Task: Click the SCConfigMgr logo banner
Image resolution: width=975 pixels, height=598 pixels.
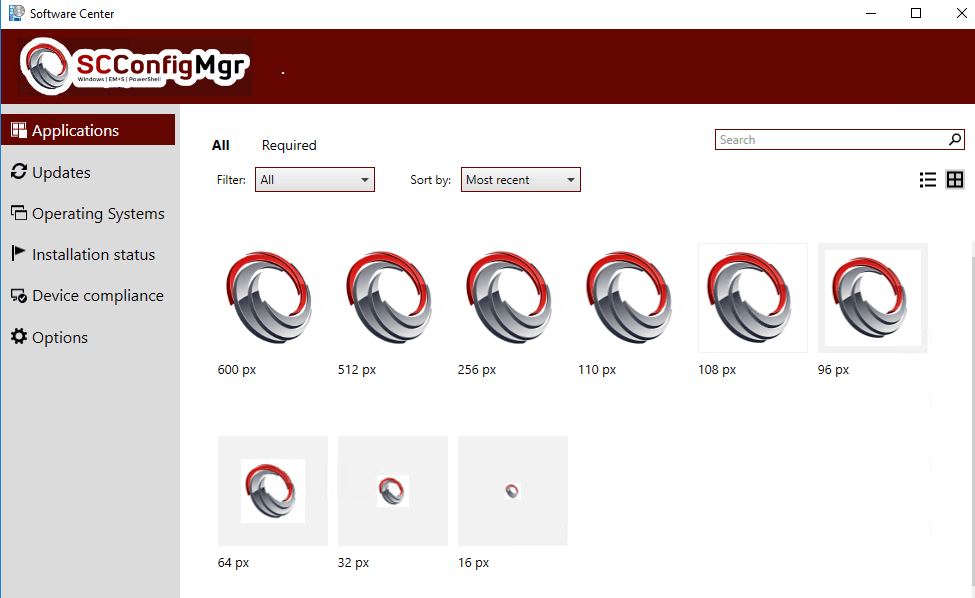Action: click(x=135, y=65)
